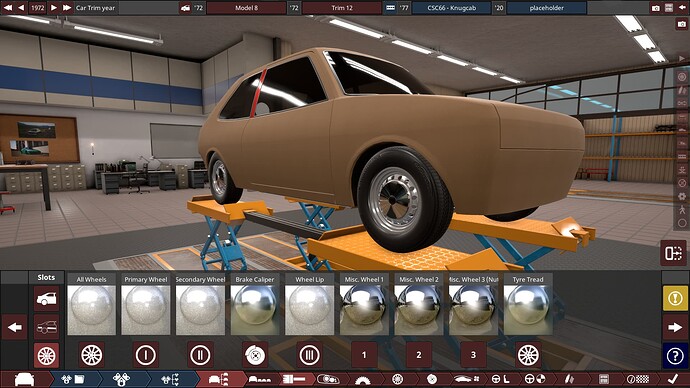Confirm with the checkmark tab
The height and width of the screenshot is (388, 690).
[x=672, y=379]
